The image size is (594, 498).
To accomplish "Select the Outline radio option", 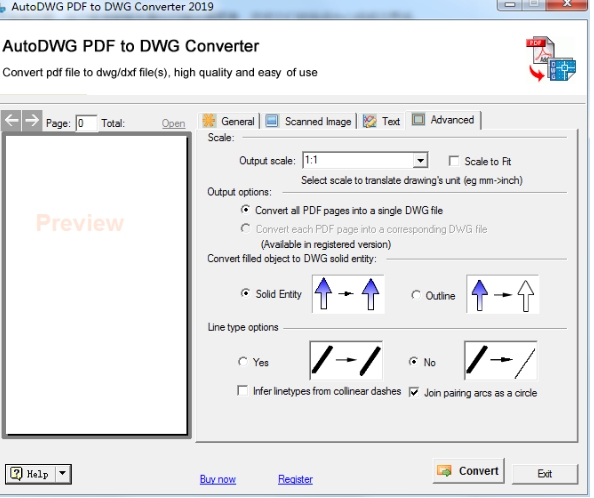I will (416, 295).
